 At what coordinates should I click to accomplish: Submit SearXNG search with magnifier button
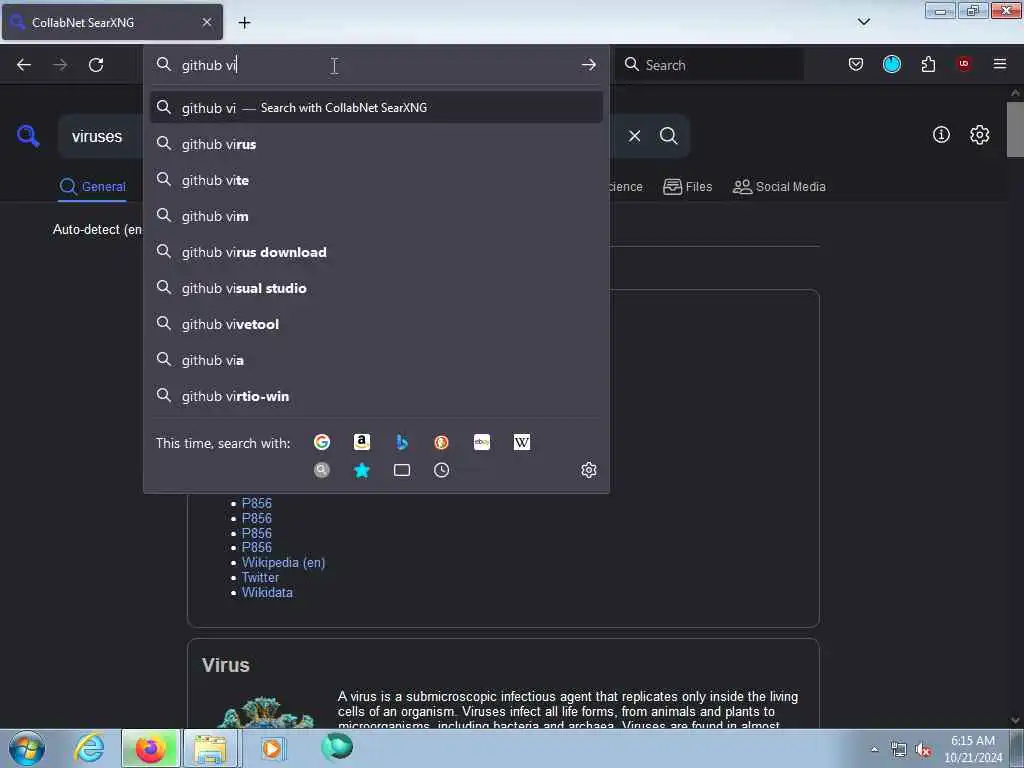tap(669, 136)
